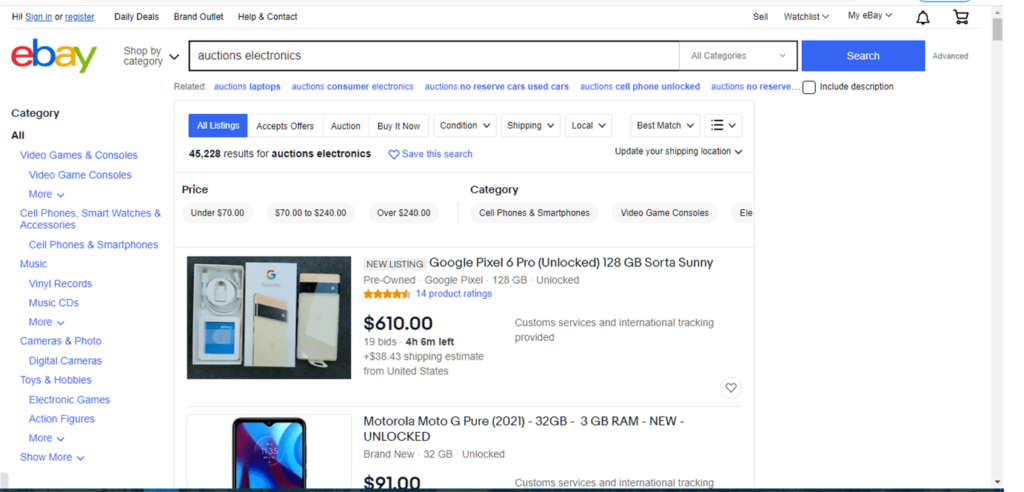This screenshot has width=1024, height=492.
Task: Open the All Categories combo box
Action: coord(738,56)
